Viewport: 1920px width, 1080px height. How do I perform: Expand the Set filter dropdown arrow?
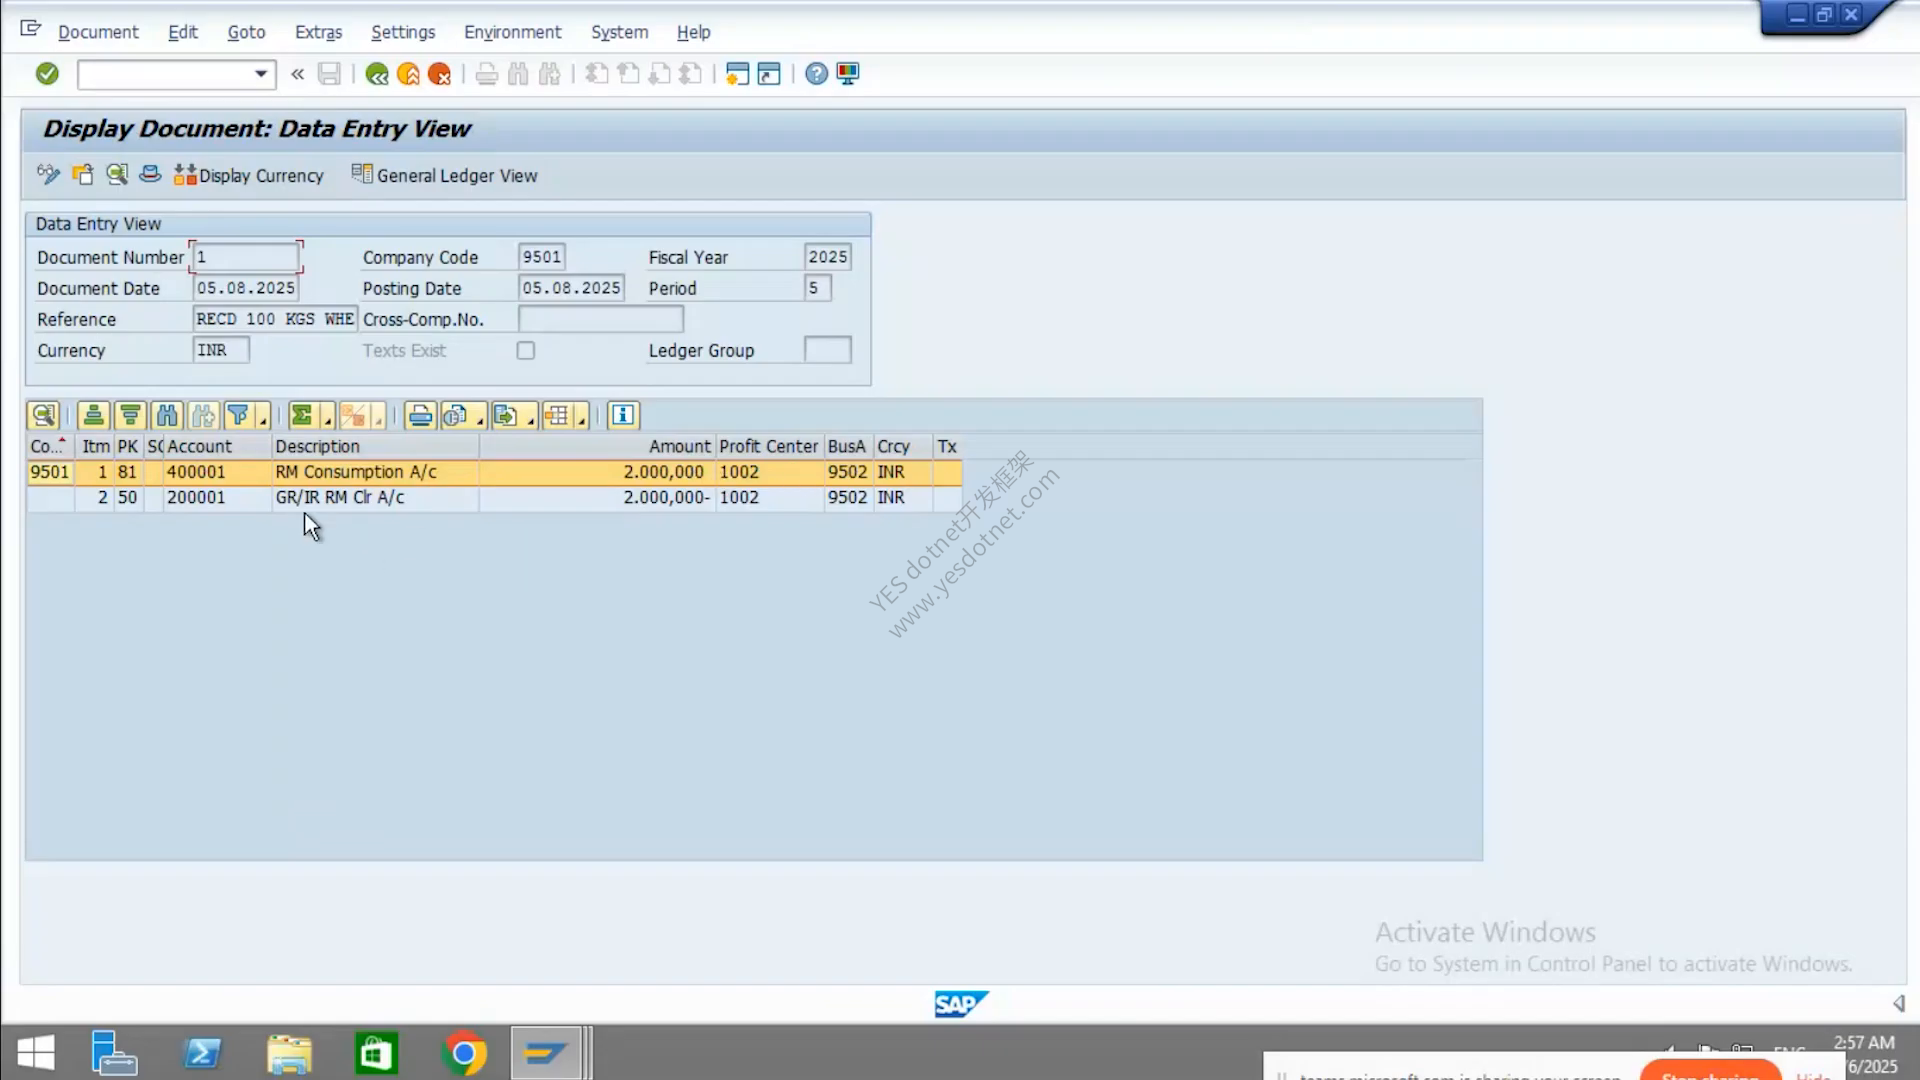263,416
